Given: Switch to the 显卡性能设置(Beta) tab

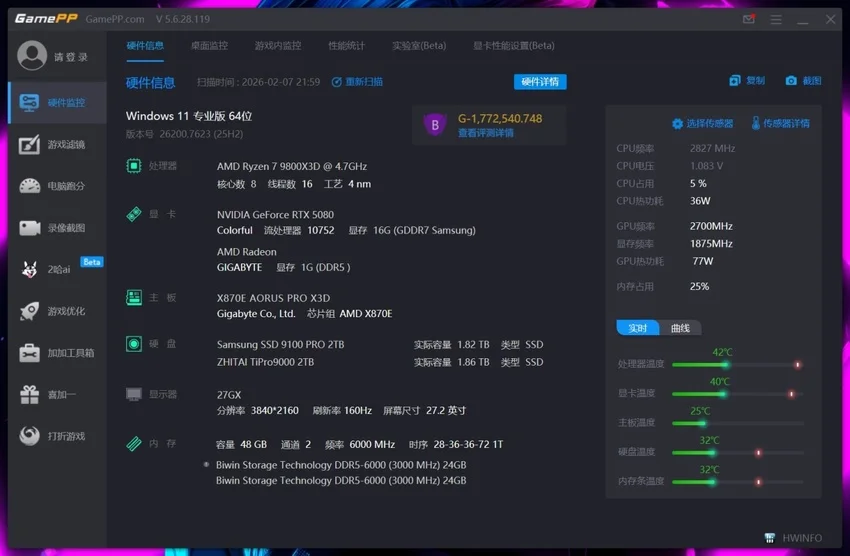Looking at the screenshot, I should pyautogui.click(x=514, y=46).
